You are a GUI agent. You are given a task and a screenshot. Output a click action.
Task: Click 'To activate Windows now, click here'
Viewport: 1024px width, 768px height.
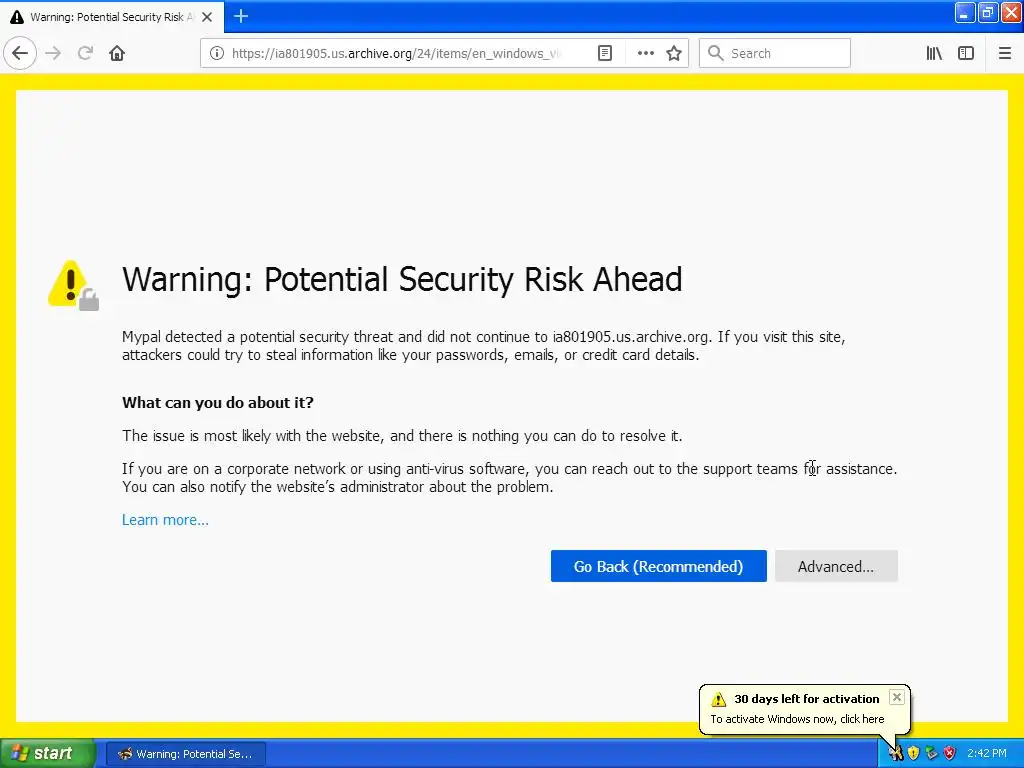pos(797,719)
